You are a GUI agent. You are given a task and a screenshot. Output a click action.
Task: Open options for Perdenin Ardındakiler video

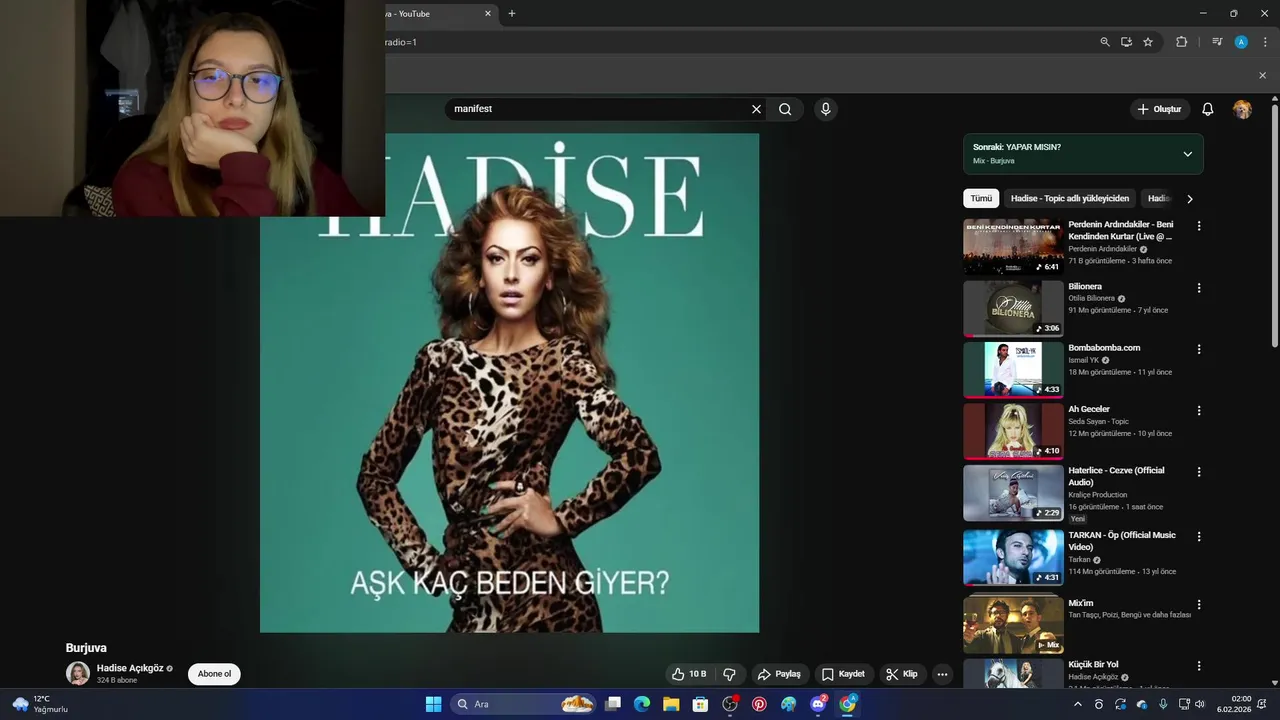pyautogui.click(x=1199, y=226)
